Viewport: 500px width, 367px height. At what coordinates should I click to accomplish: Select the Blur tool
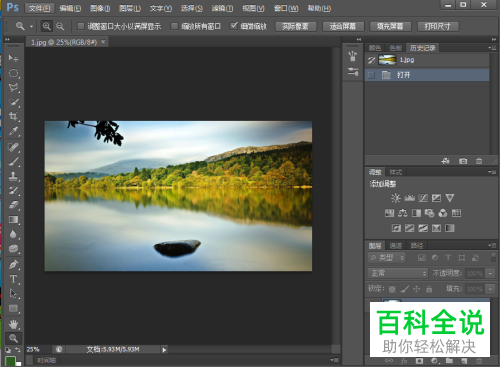pos(13,234)
